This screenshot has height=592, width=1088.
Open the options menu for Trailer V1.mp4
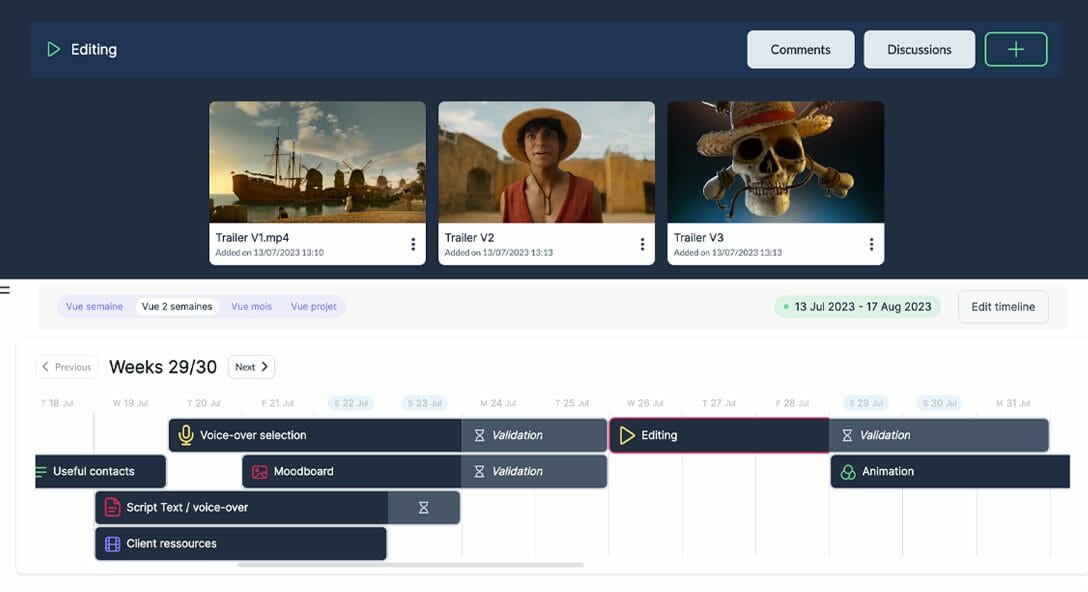[x=413, y=243]
